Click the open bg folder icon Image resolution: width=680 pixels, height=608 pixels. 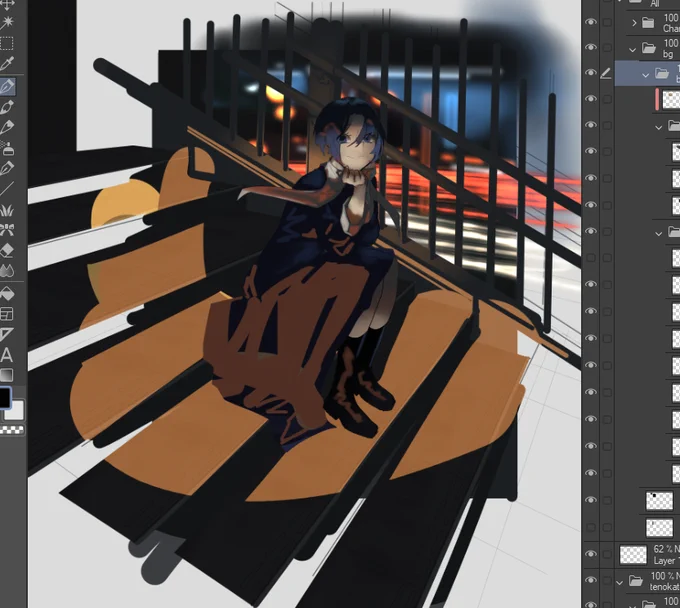click(649, 48)
